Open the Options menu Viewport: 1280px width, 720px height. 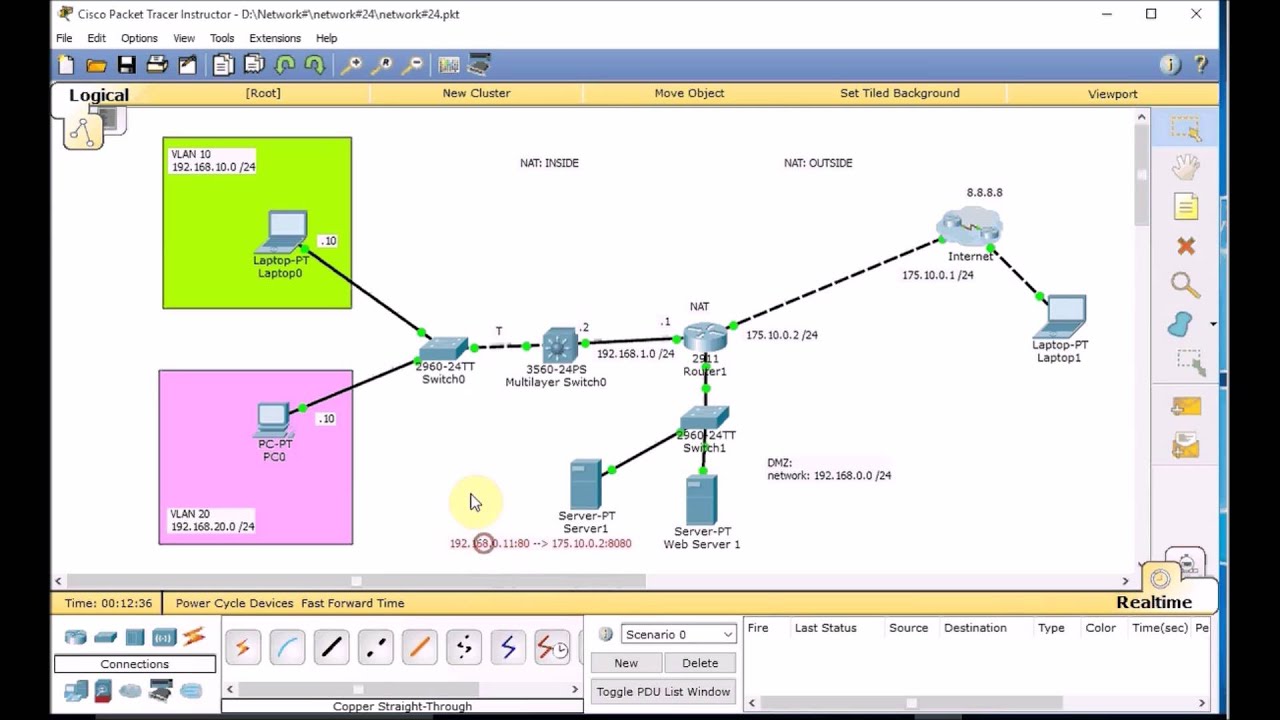point(139,38)
